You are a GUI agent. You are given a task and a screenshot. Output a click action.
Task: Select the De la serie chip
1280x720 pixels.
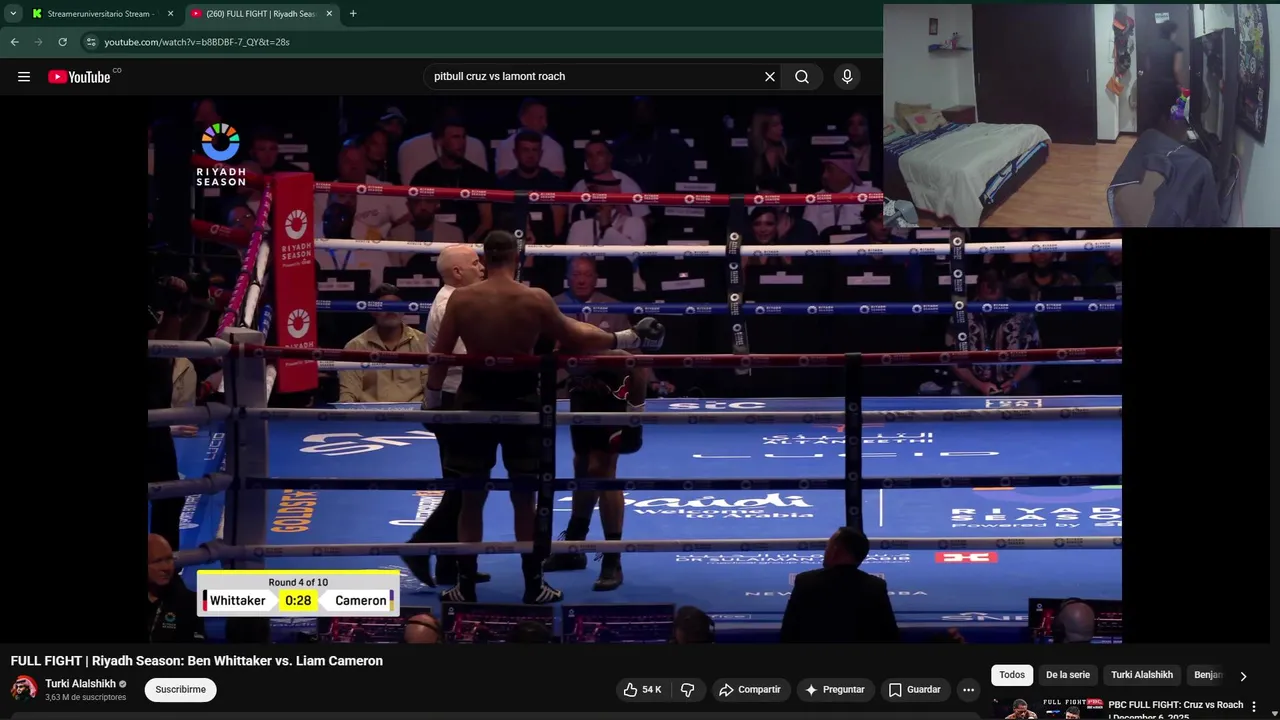point(1068,675)
